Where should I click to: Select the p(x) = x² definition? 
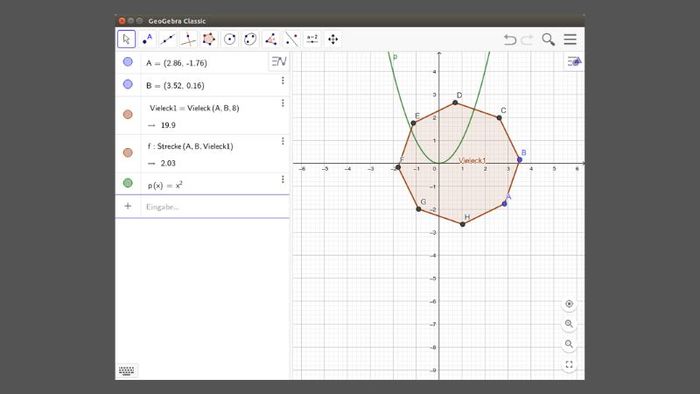click(x=165, y=185)
